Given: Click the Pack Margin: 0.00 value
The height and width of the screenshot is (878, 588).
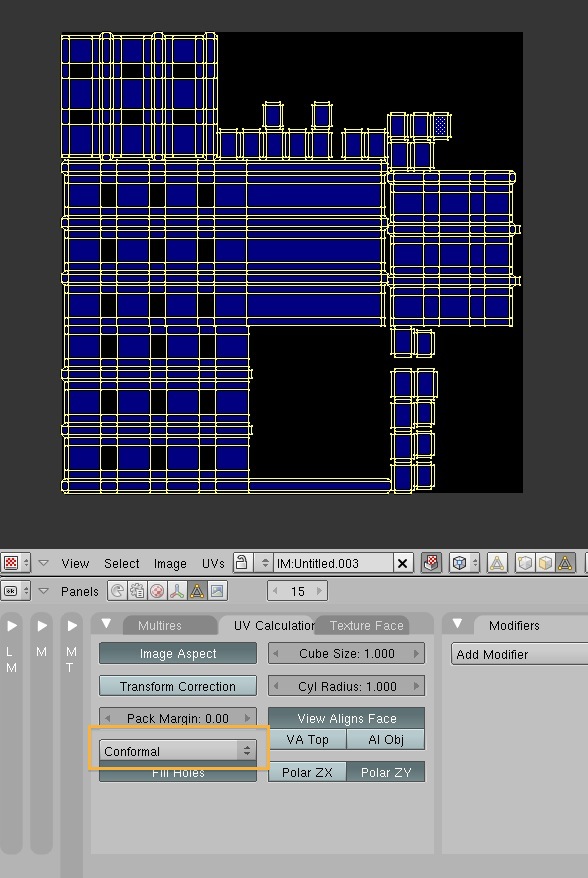Looking at the screenshot, I should tap(178, 718).
